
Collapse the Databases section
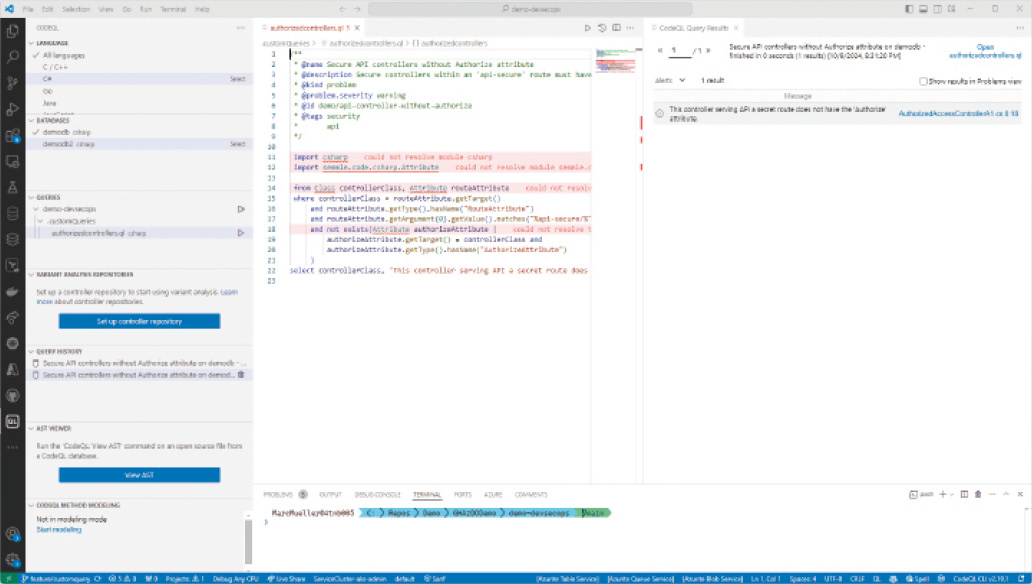[x=31, y=121]
